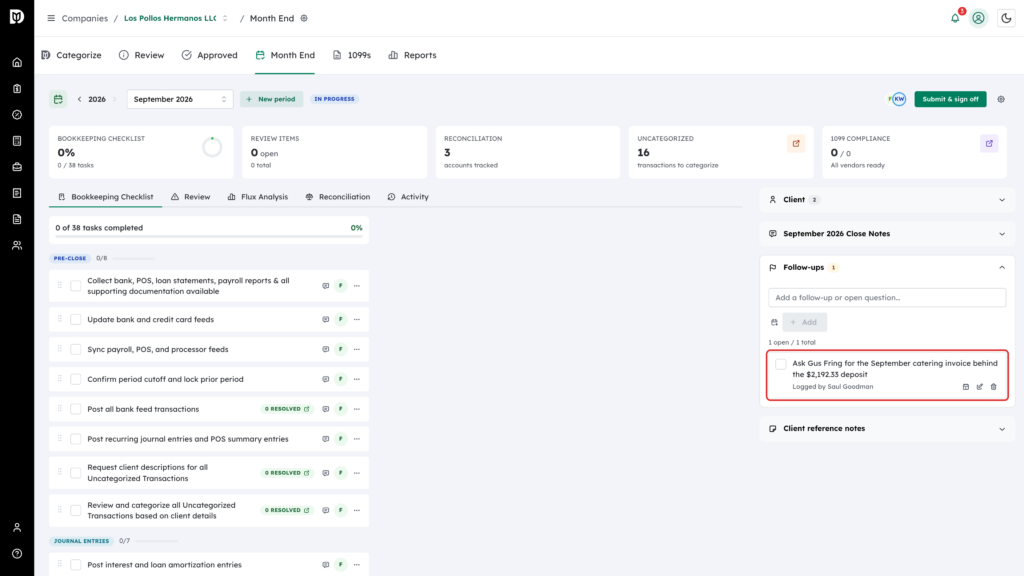This screenshot has width=1024, height=576.
Task: Collapse the Follow-ups panel
Action: tap(887, 268)
